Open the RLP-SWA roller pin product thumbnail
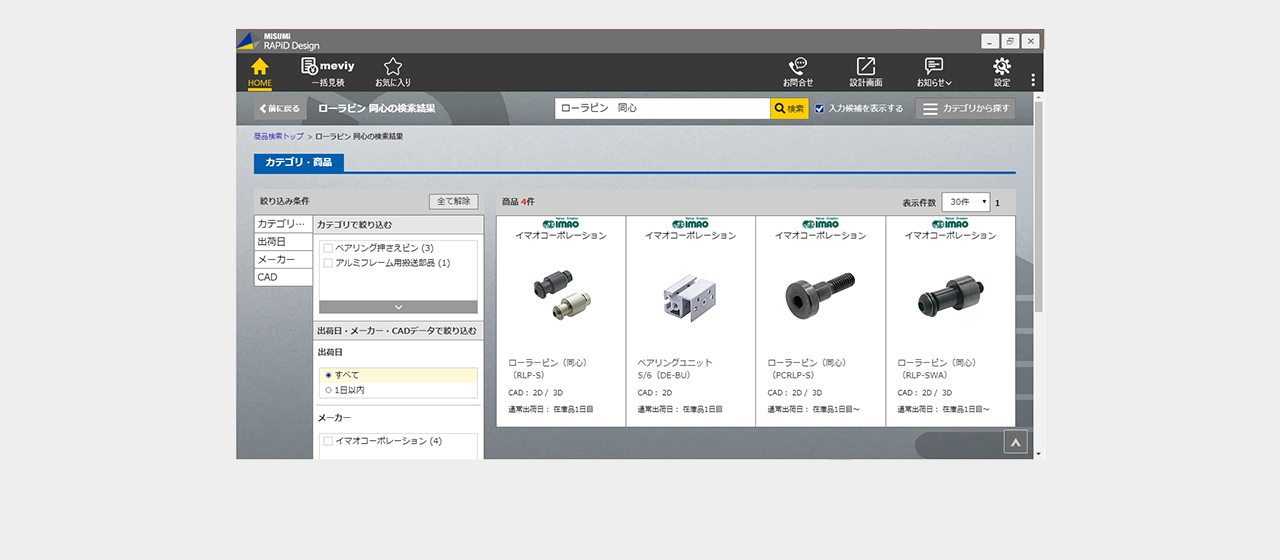The height and width of the screenshot is (560, 1280). click(x=950, y=294)
